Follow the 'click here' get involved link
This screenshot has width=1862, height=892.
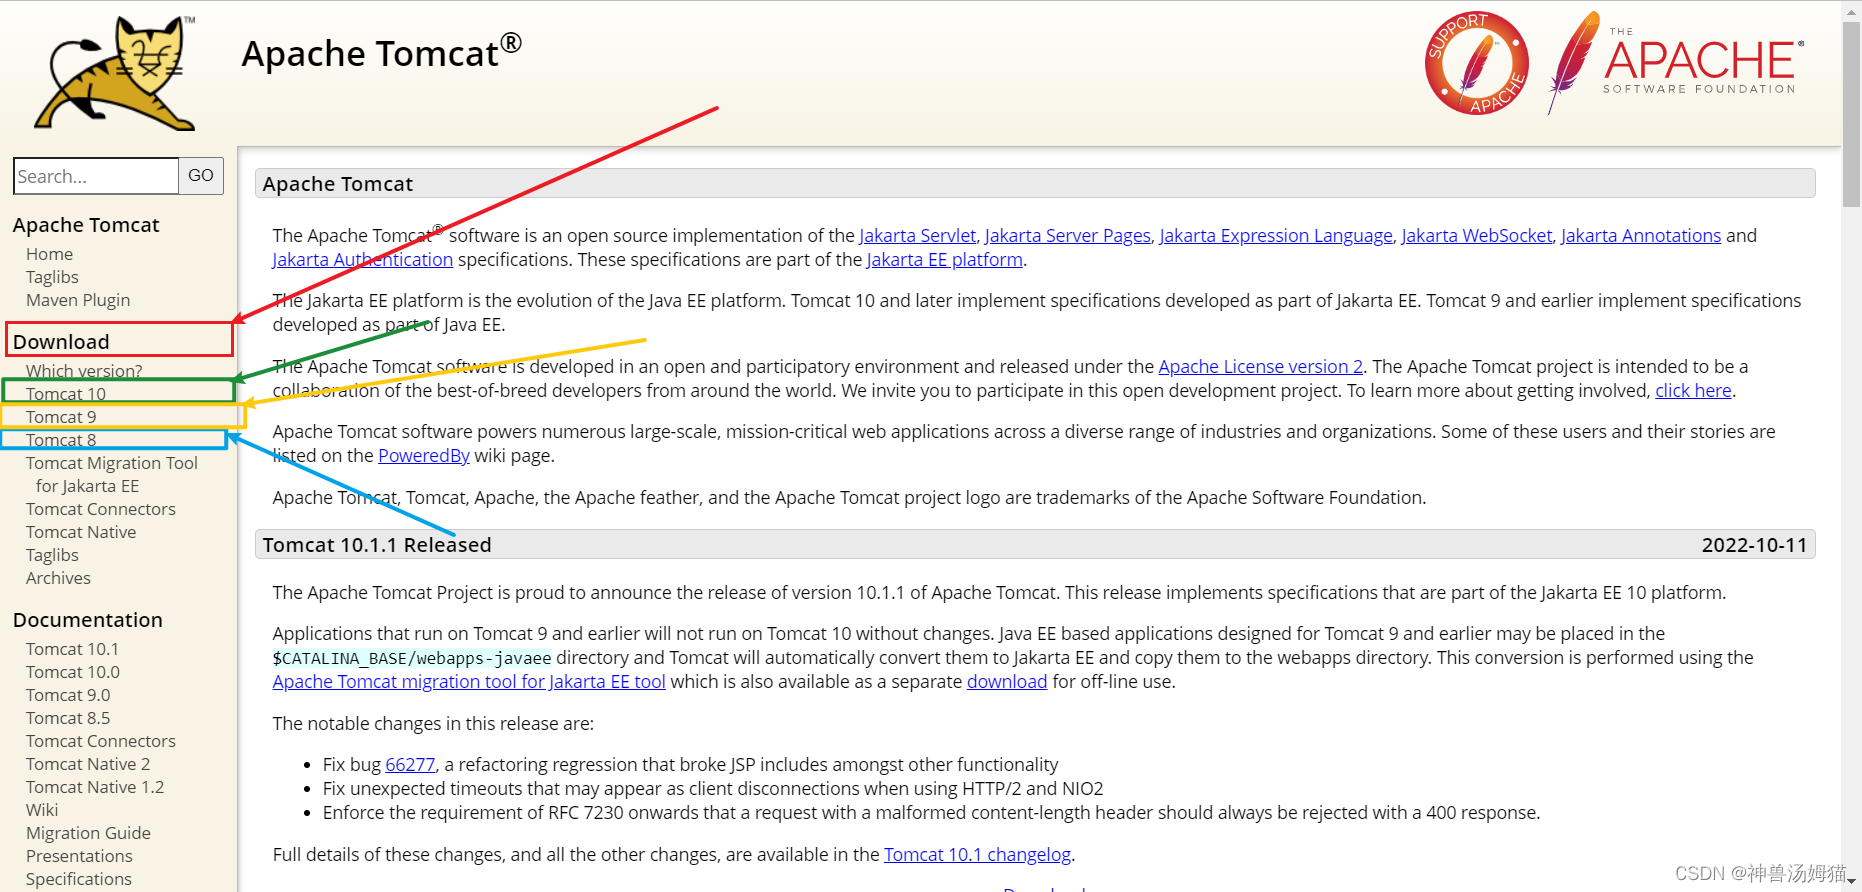click(1693, 391)
